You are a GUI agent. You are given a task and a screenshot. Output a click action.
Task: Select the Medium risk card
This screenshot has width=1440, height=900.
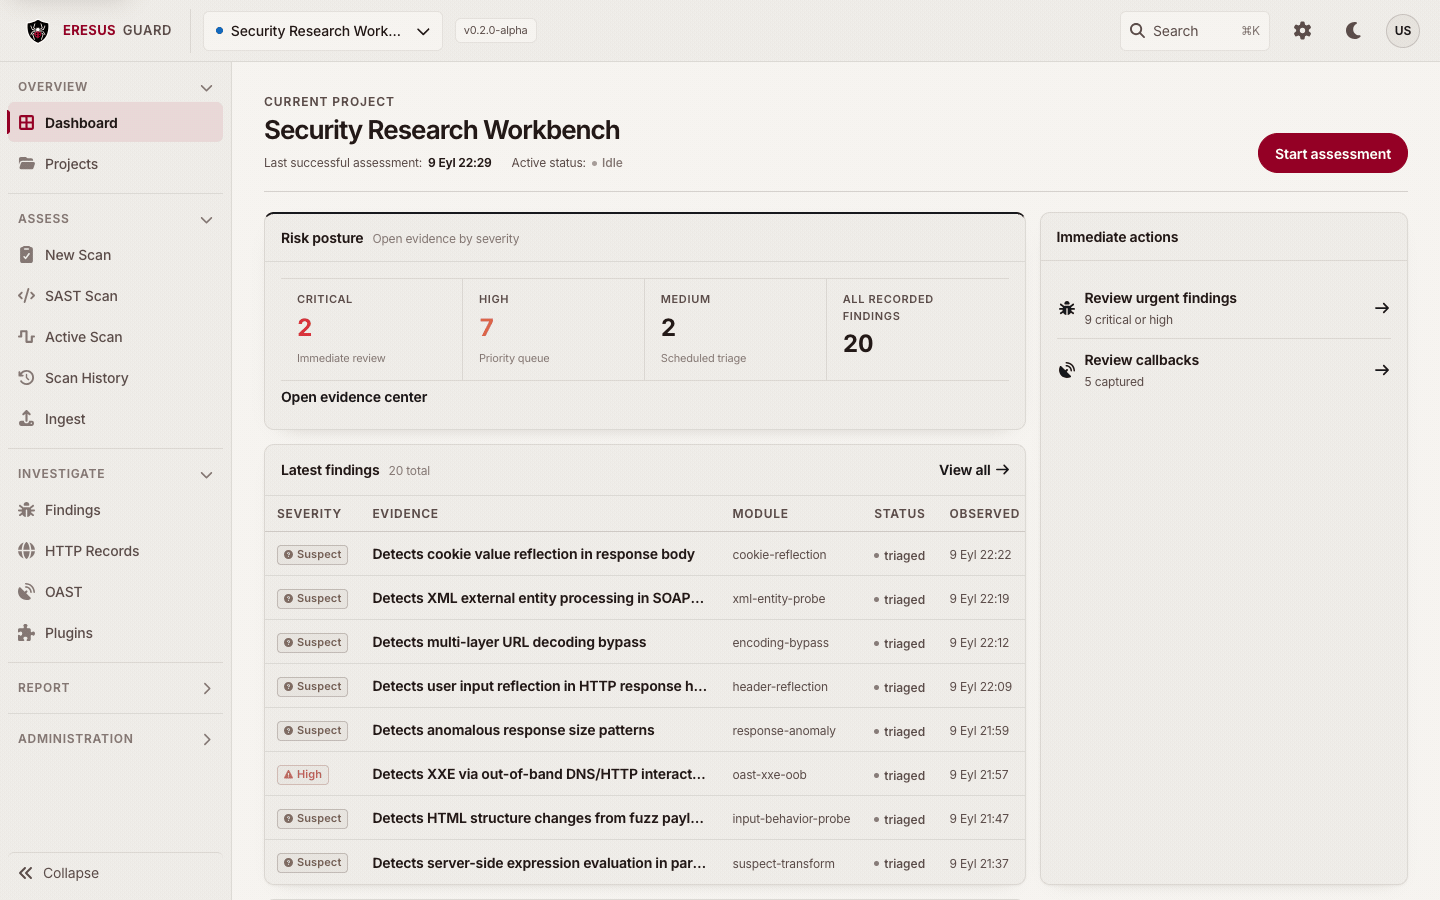coord(735,329)
